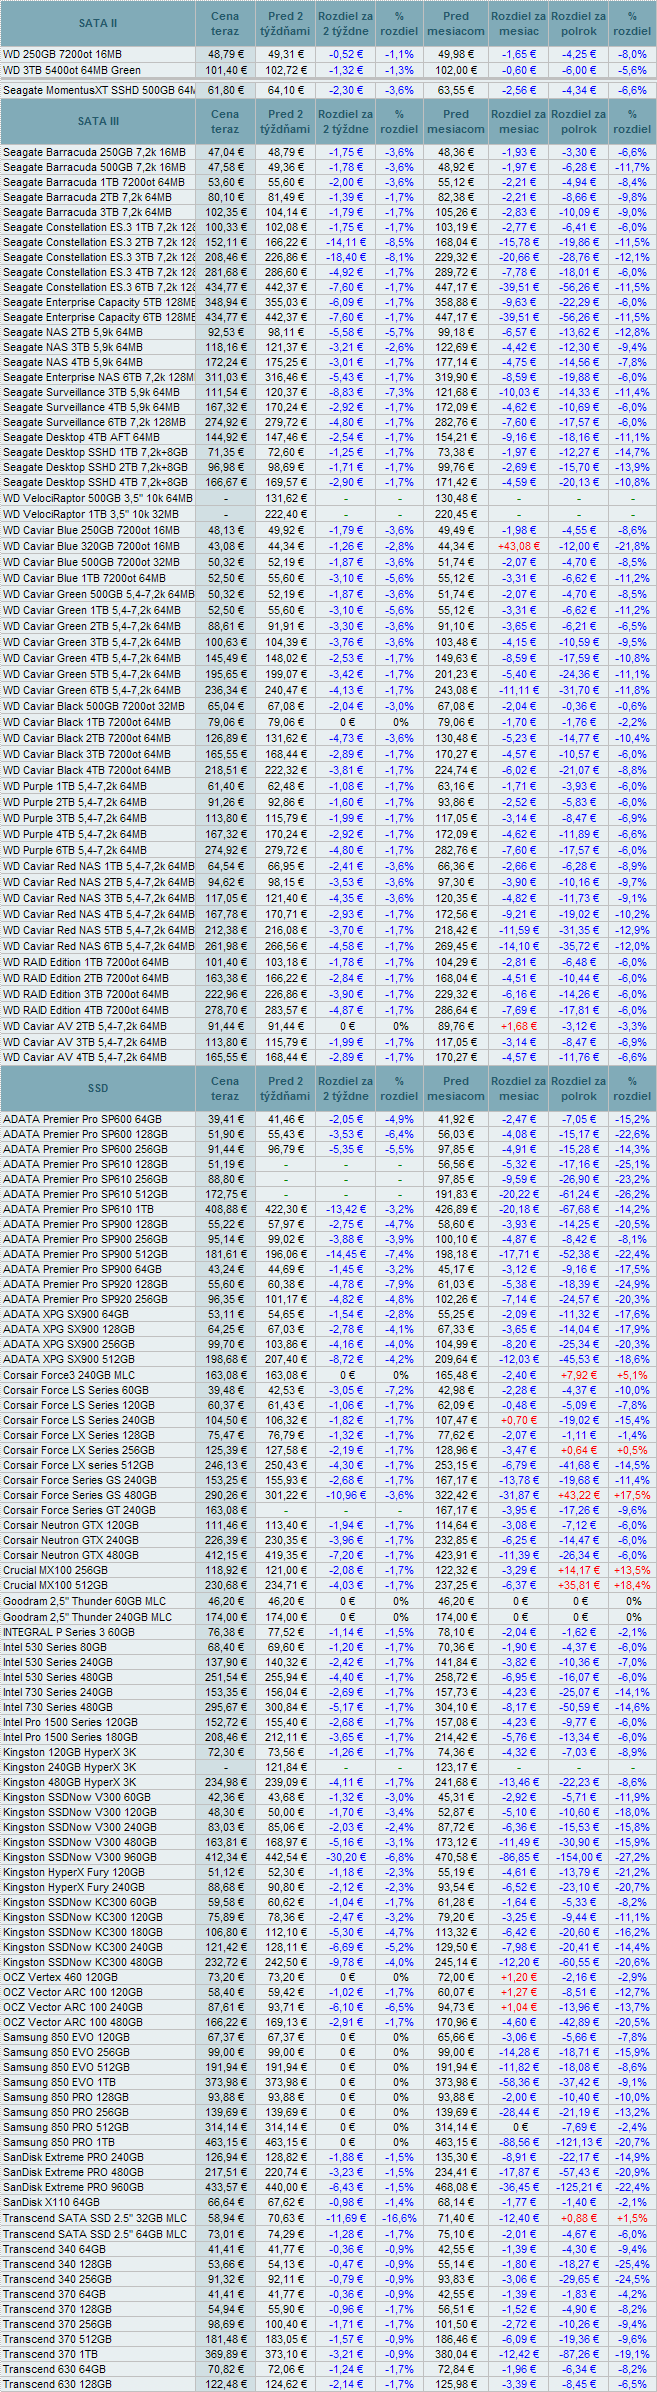The image size is (657, 2392).
Task: Click the SATA III section header
Action: pos(98,121)
